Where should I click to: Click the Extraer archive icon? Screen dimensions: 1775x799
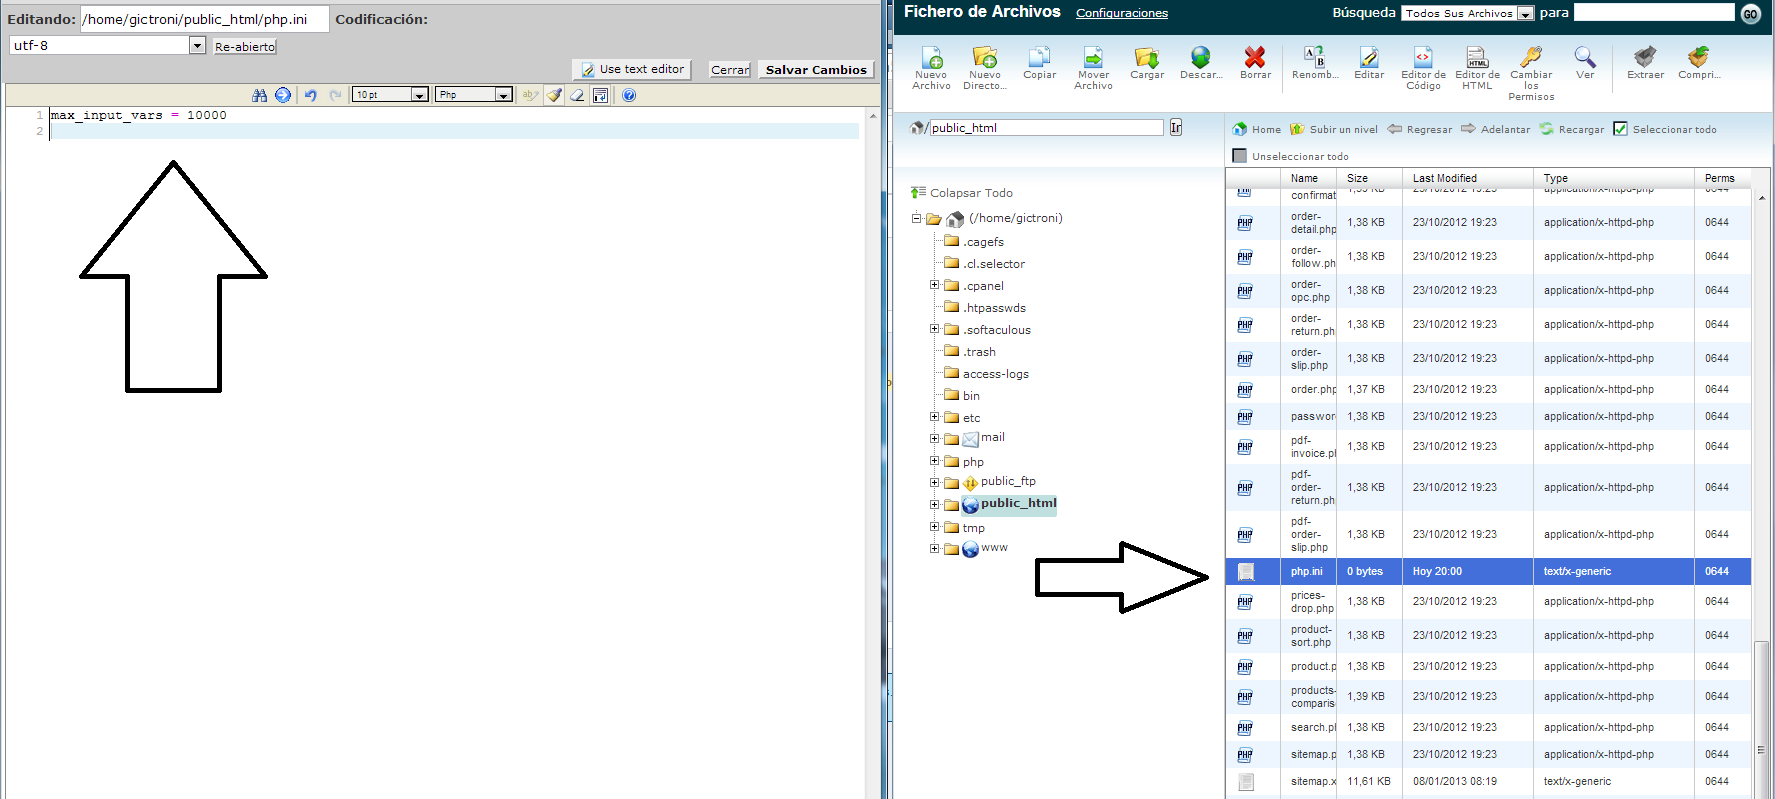point(1645,58)
